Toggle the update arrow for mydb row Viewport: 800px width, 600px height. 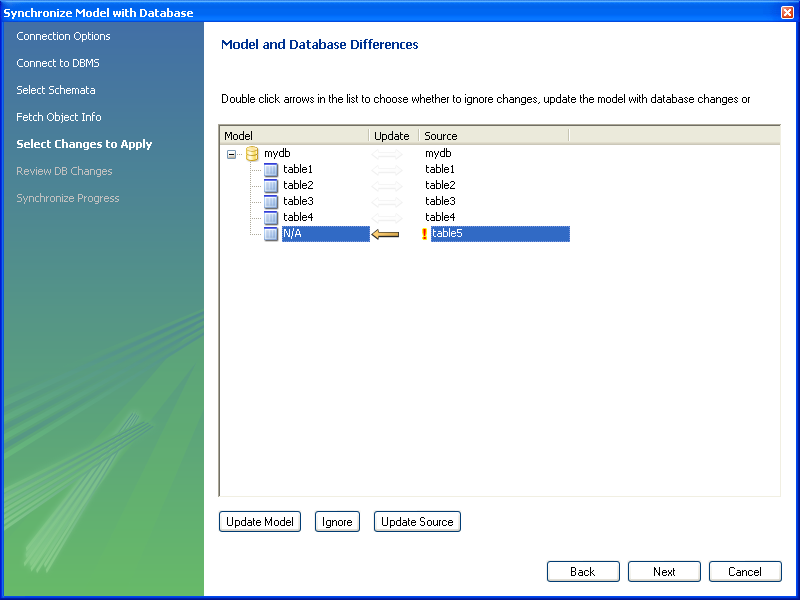(x=387, y=154)
